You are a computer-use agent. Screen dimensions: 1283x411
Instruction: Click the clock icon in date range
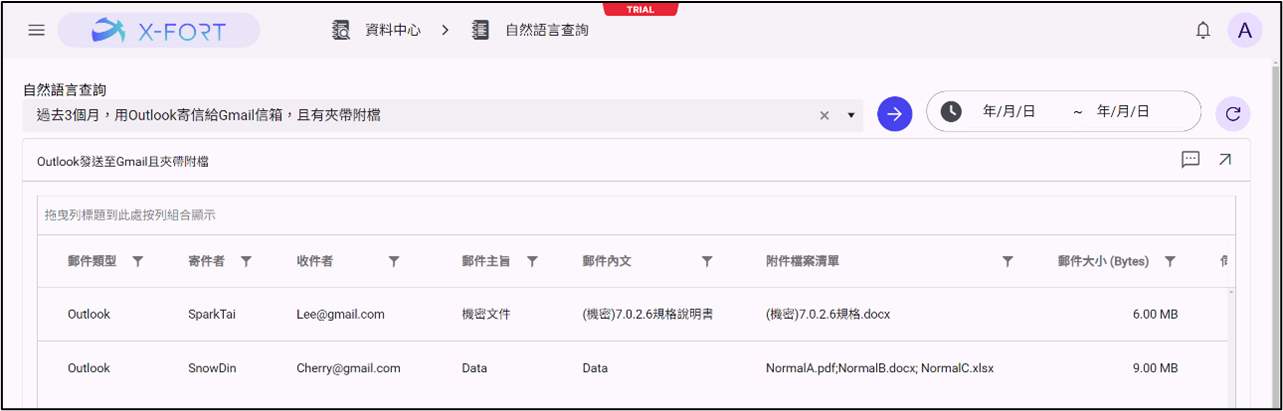(951, 112)
